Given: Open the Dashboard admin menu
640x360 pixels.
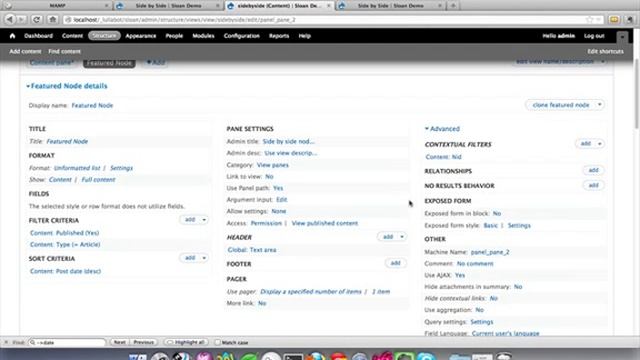Looking at the screenshot, I should tap(38, 36).
